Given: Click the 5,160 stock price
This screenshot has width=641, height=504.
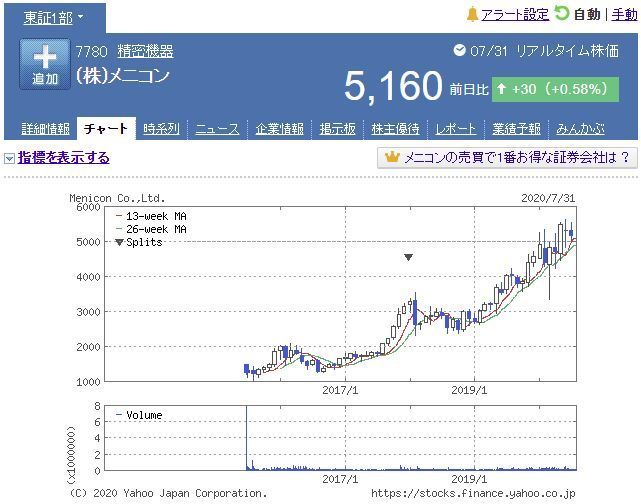Looking at the screenshot, I should pos(393,86).
